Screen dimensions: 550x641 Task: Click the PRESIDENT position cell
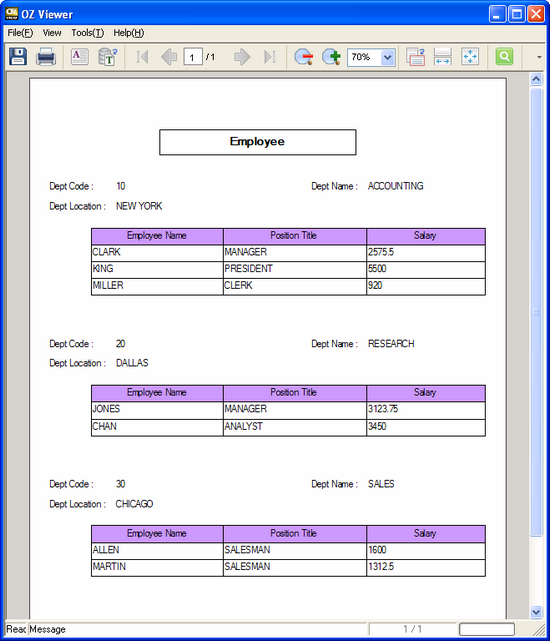pos(294,269)
